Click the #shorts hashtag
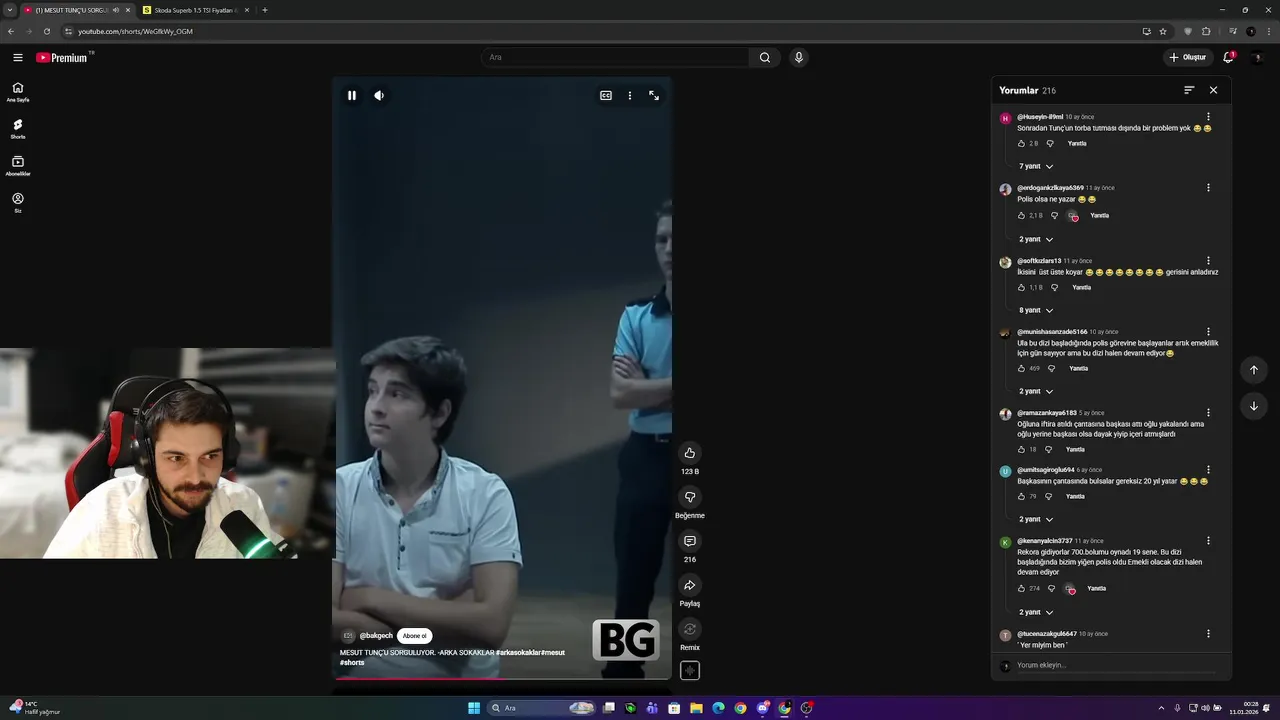Image resolution: width=1280 pixels, height=720 pixels. (x=352, y=662)
